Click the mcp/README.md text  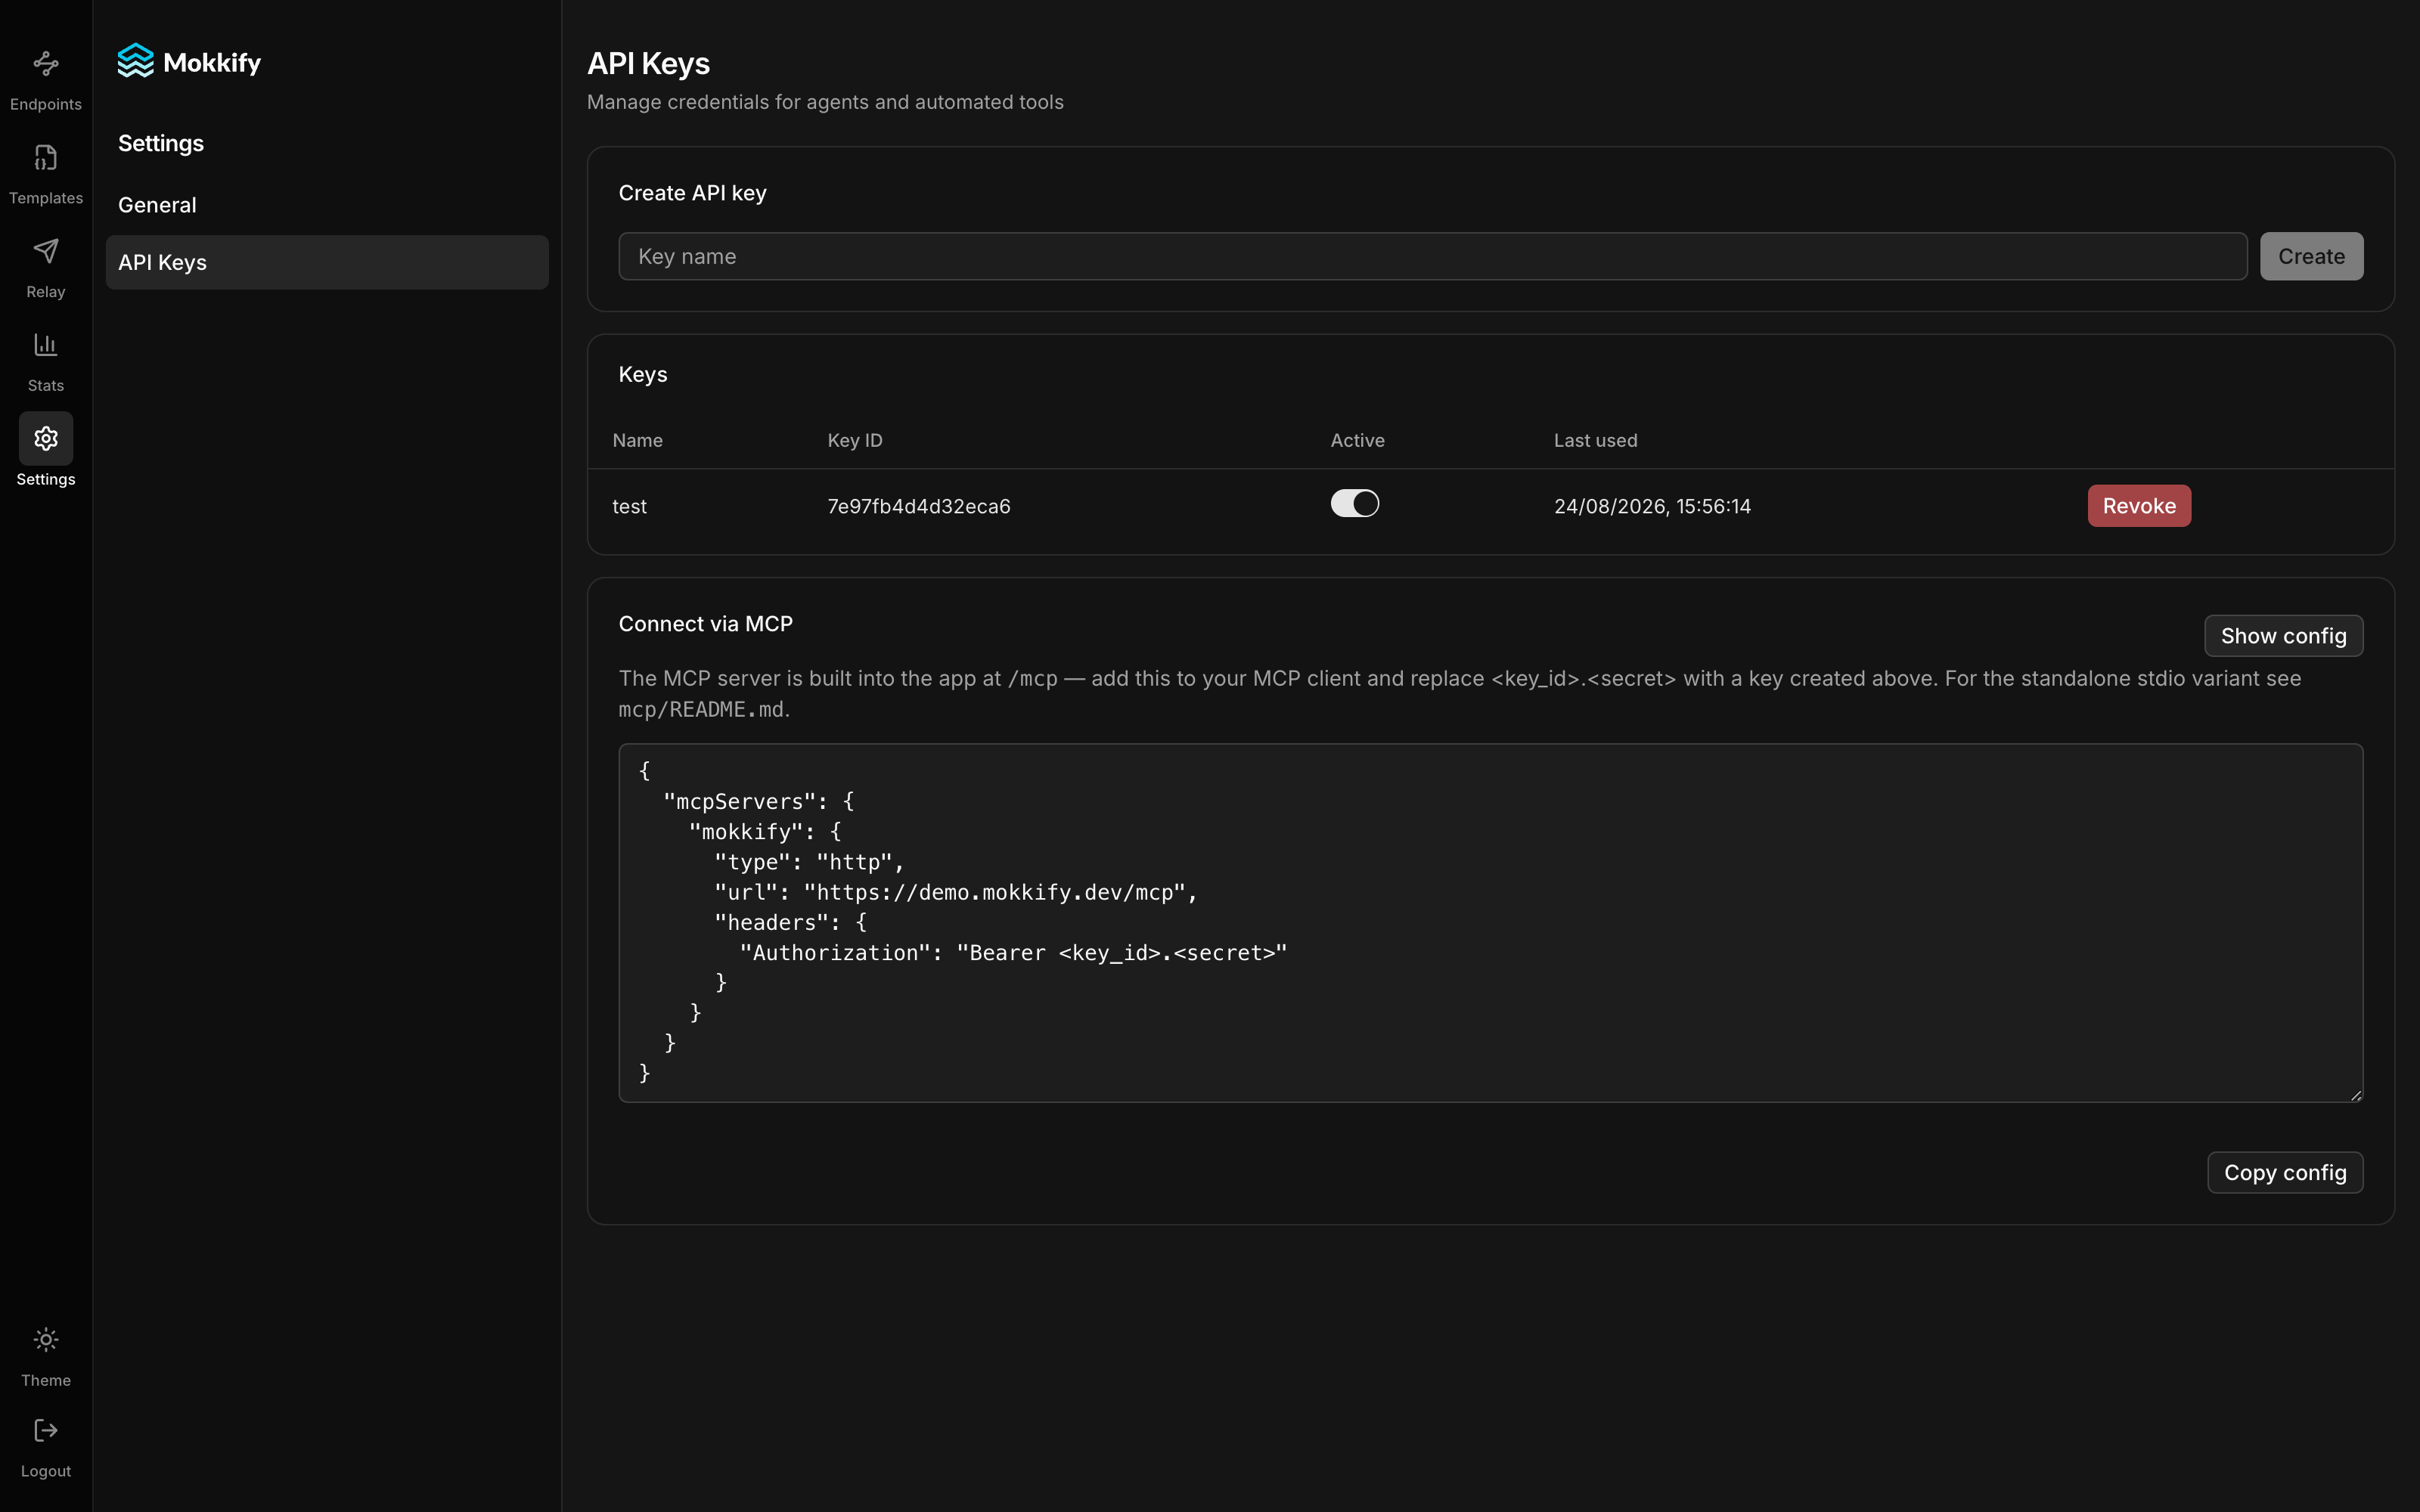(x=701, y=710)
